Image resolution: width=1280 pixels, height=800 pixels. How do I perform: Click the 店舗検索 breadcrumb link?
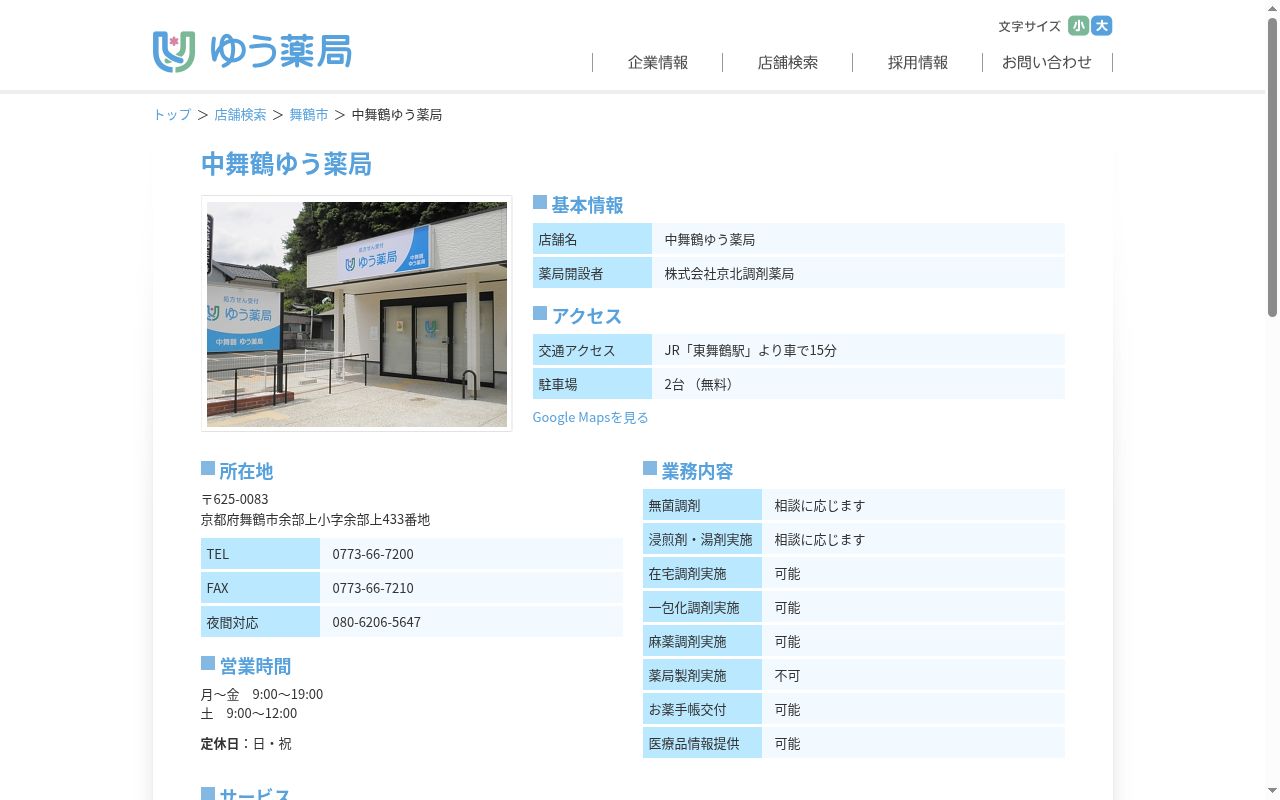click(x=240, y=115)
